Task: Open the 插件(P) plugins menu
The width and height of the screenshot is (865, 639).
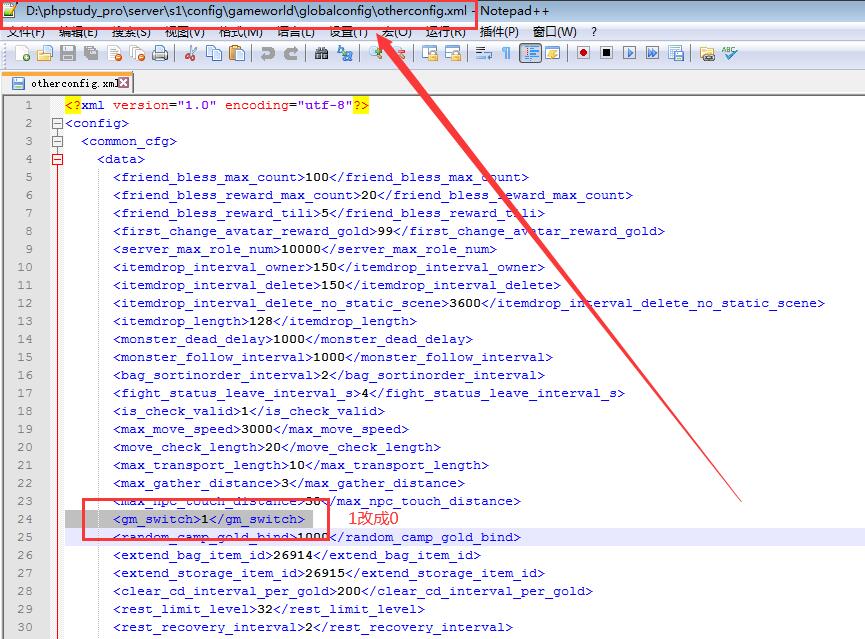Action: point(499,32)
